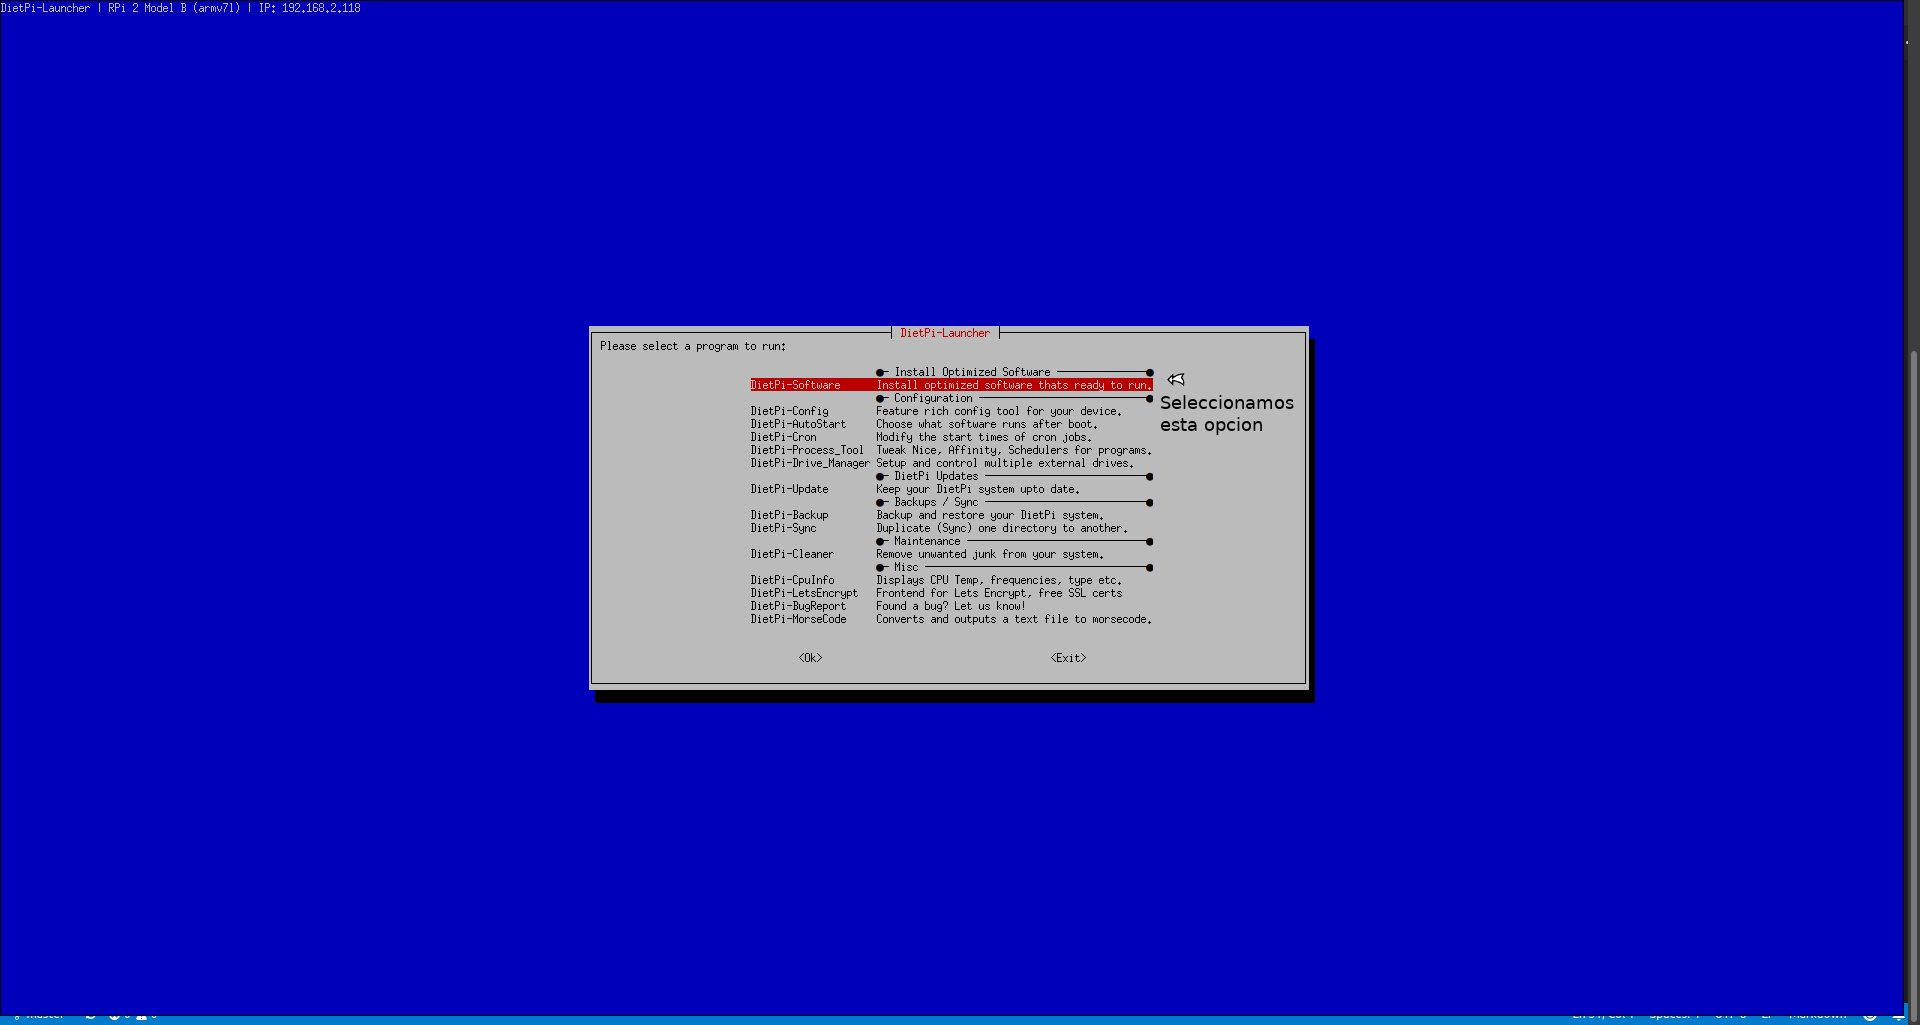The width and height of the screenshot is (1920, 1025).
Task: Select DietPi-LetsEncrypt entry
Action: (804, 593)
